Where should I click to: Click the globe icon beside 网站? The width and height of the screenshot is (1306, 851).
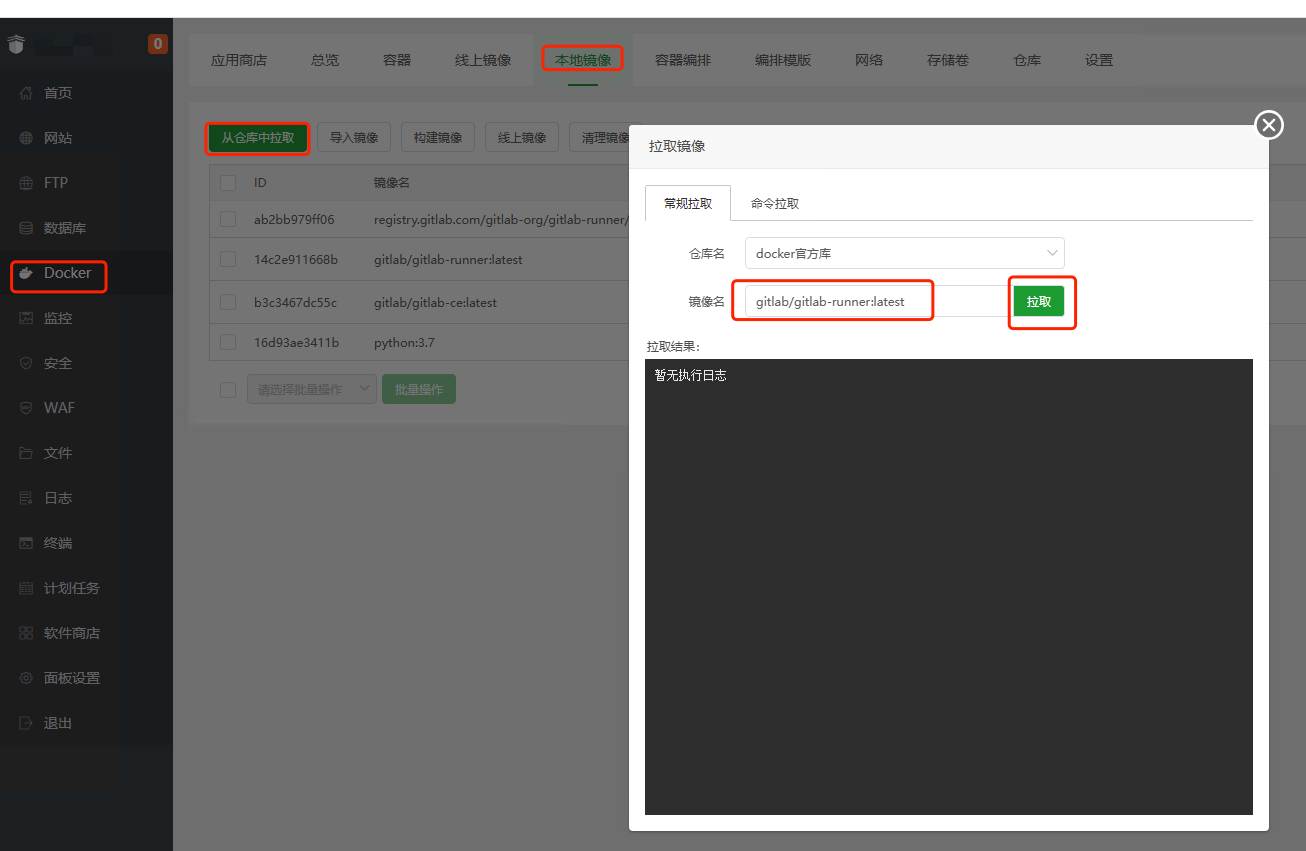pos(26,138)
